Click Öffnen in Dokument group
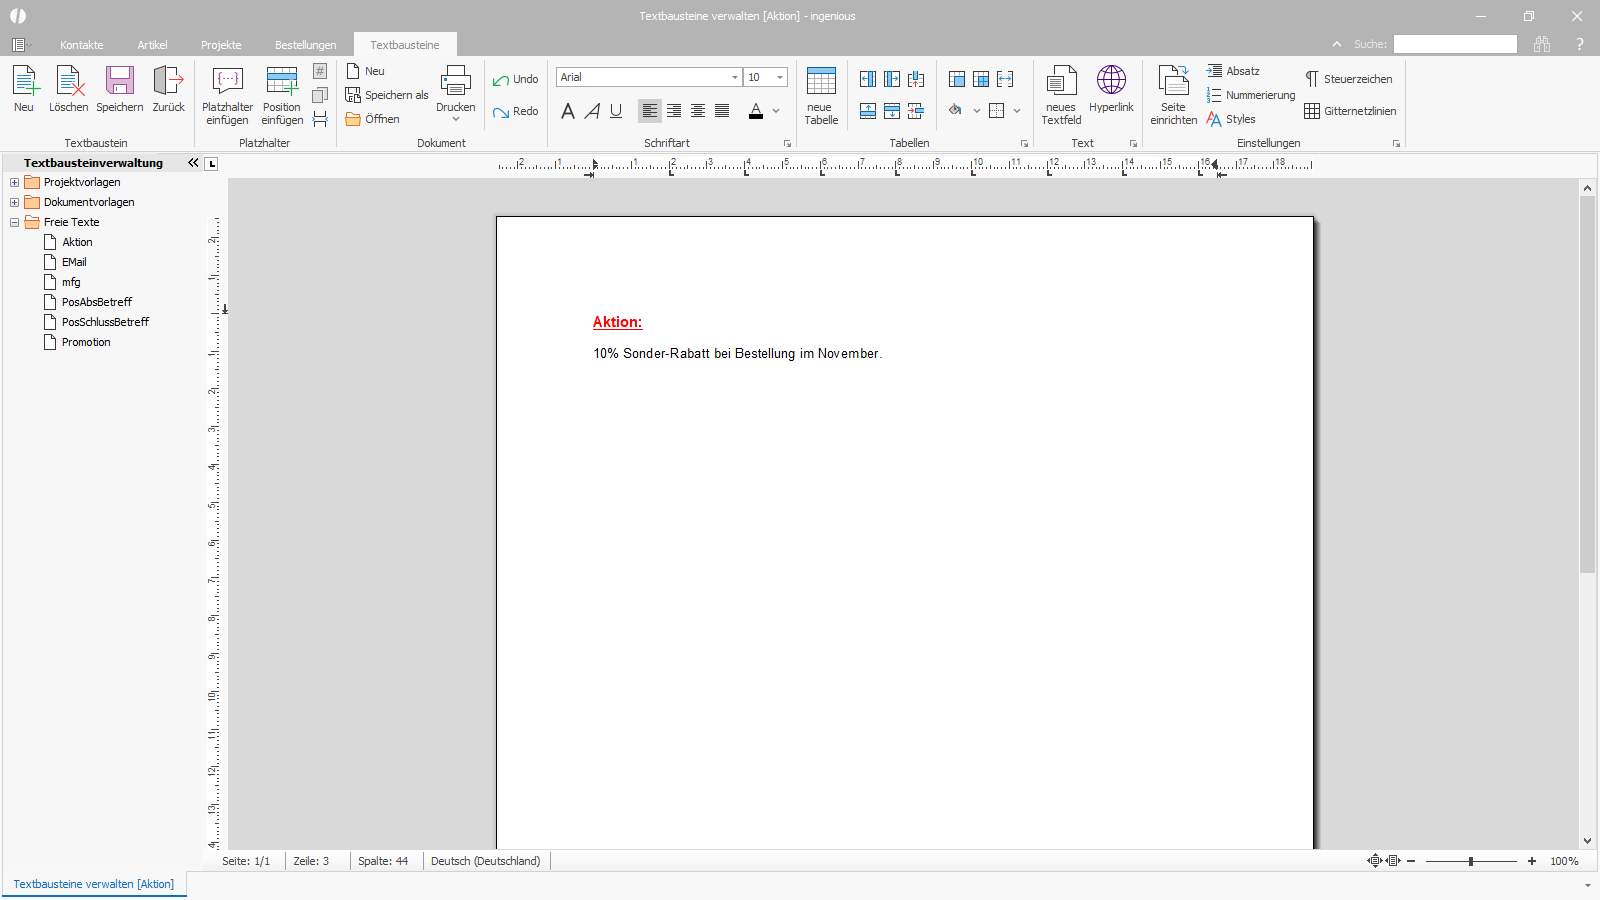This screenshot has width=1600, height=900. (373, 119)
